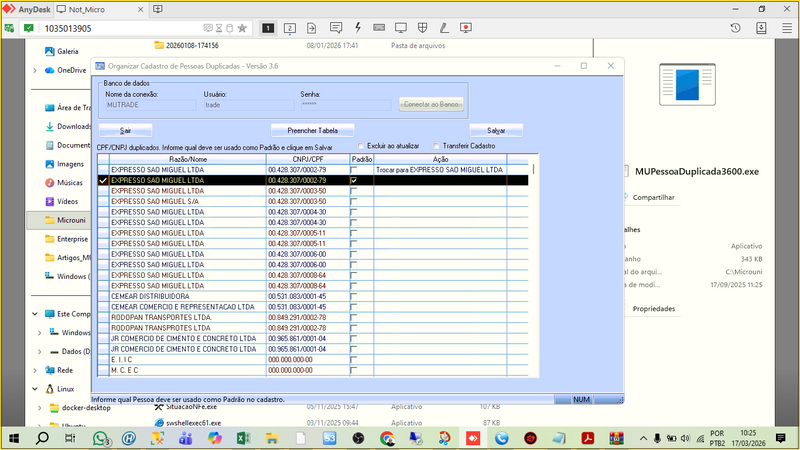The height and width of the screenshot is (450, 800).
Task: Expand the Linux node in the sidebar
Action: pos(36,389)
